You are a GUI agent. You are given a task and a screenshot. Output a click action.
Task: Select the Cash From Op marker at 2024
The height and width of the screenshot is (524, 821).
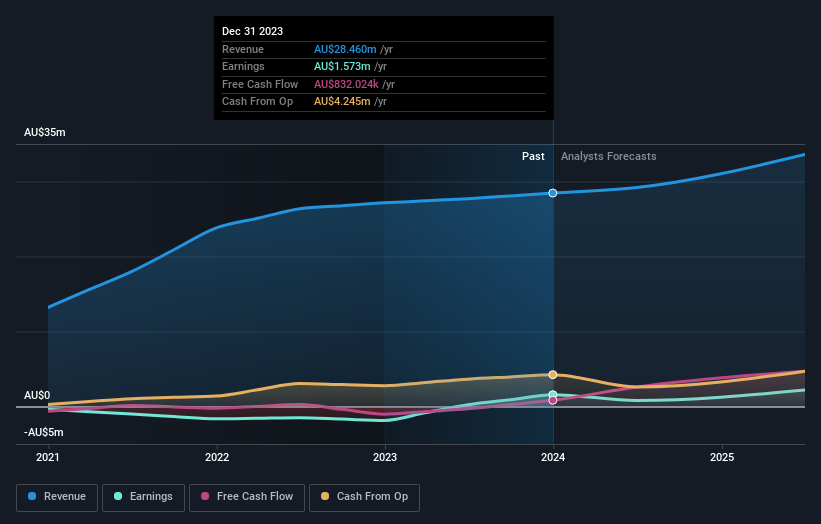coord(553,375)
